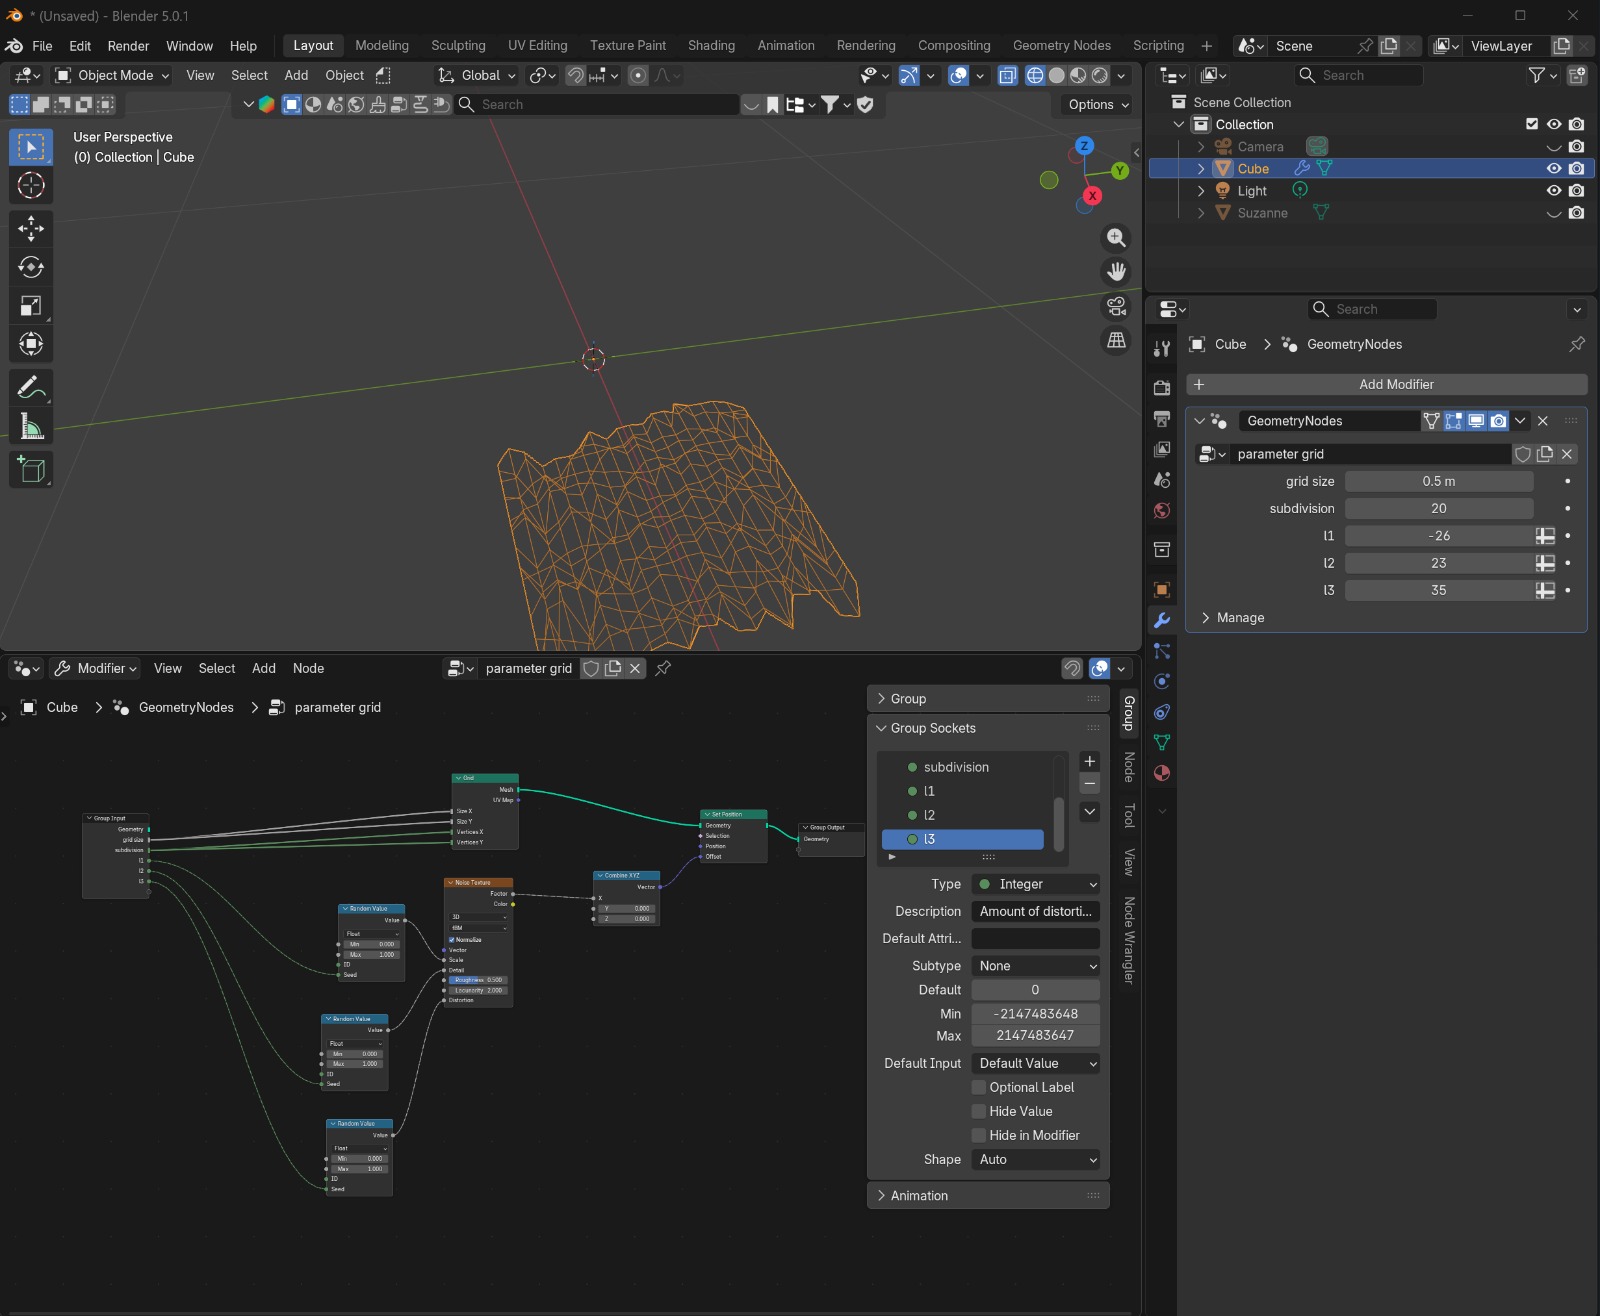Open the Render menu
Screen dimensions: 1600x1316
coord(128,46)
